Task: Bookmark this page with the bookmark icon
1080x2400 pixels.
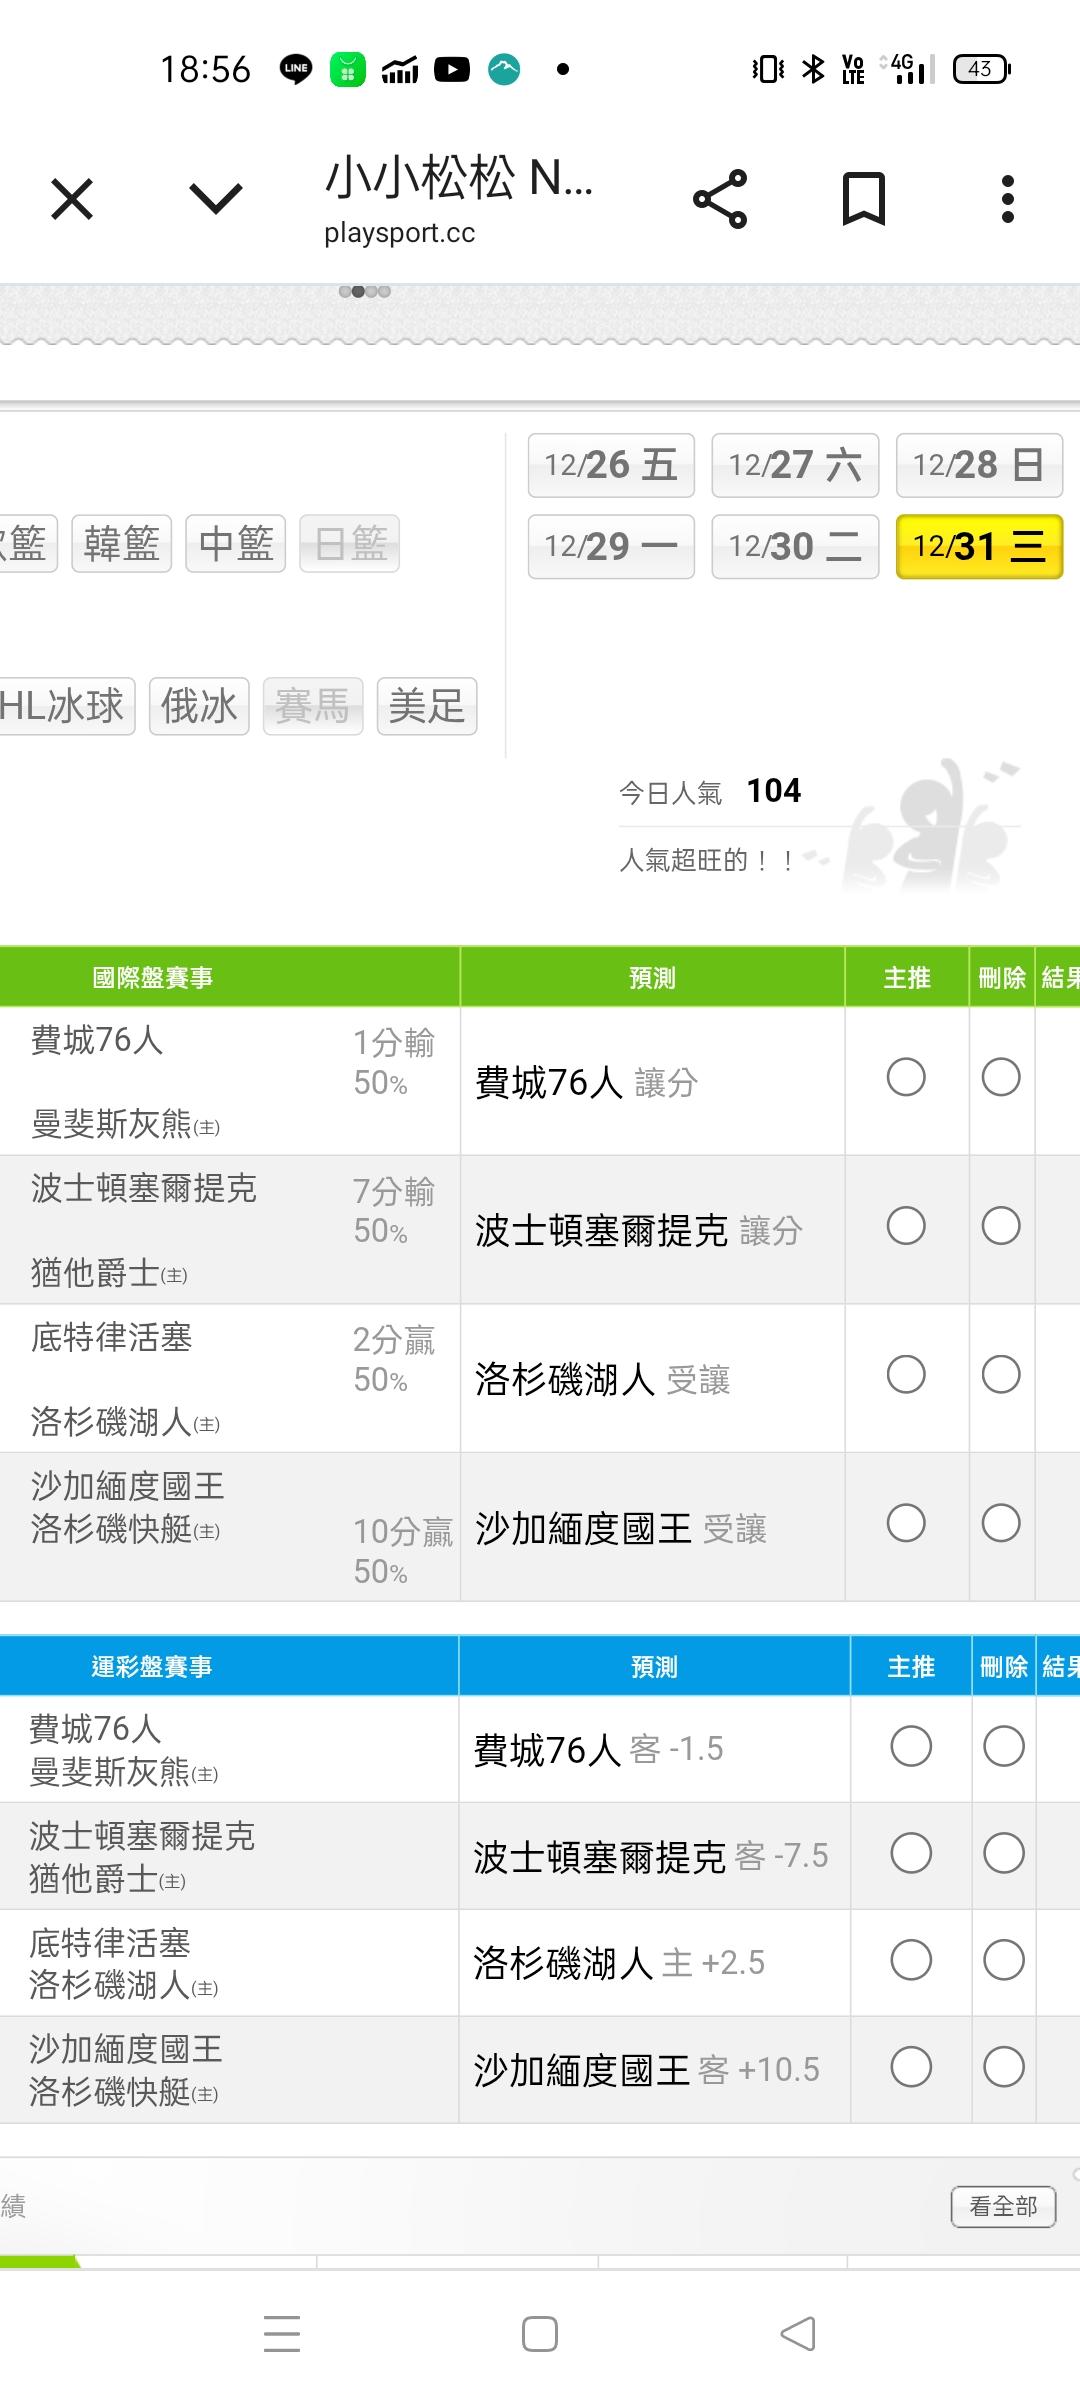Action: [863, 199]
